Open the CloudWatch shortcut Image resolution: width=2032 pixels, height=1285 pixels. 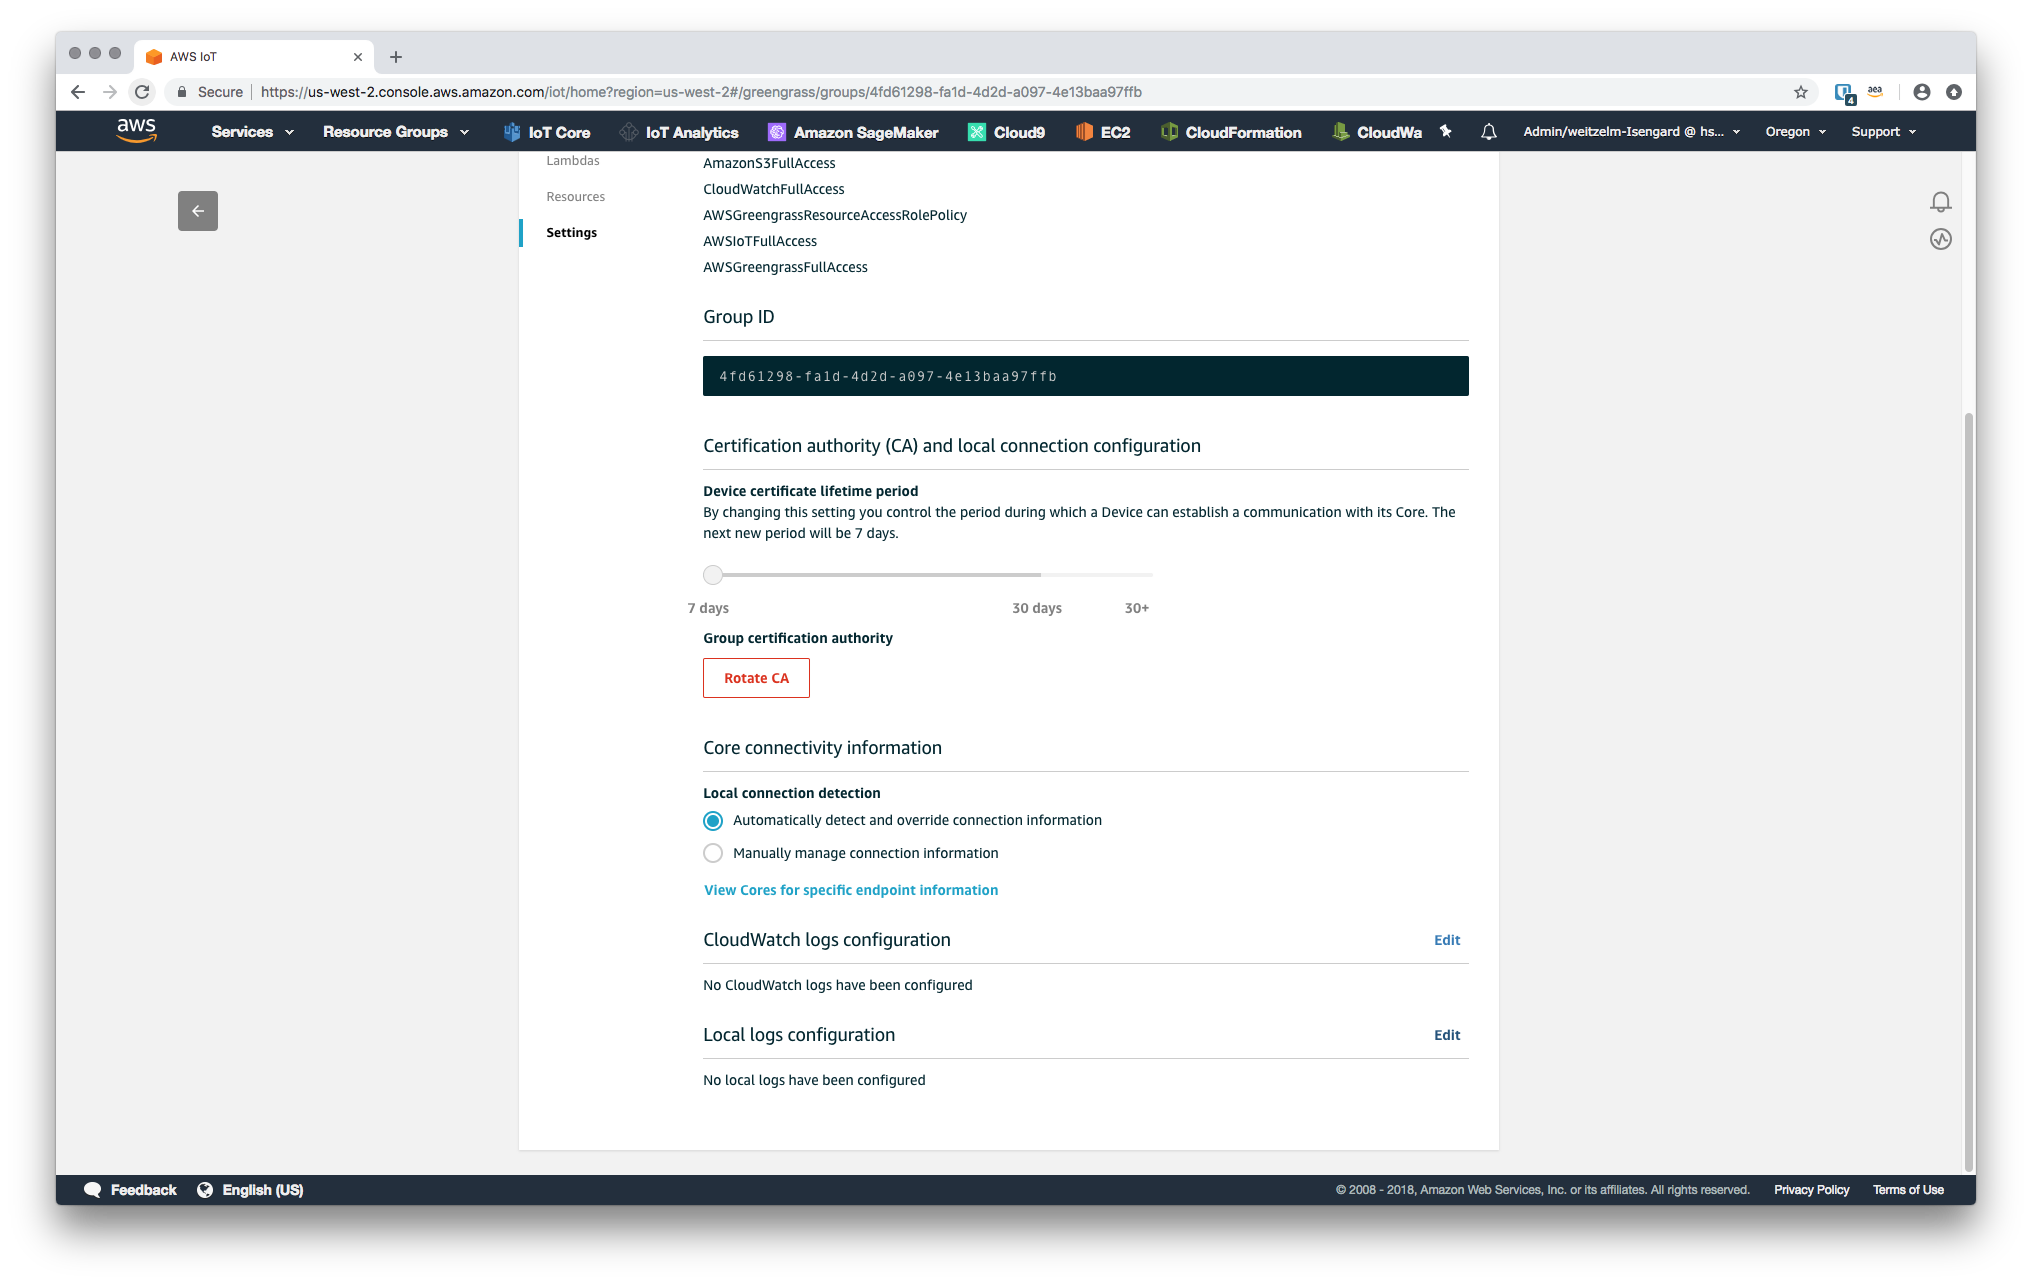(x=1377, y=132)
